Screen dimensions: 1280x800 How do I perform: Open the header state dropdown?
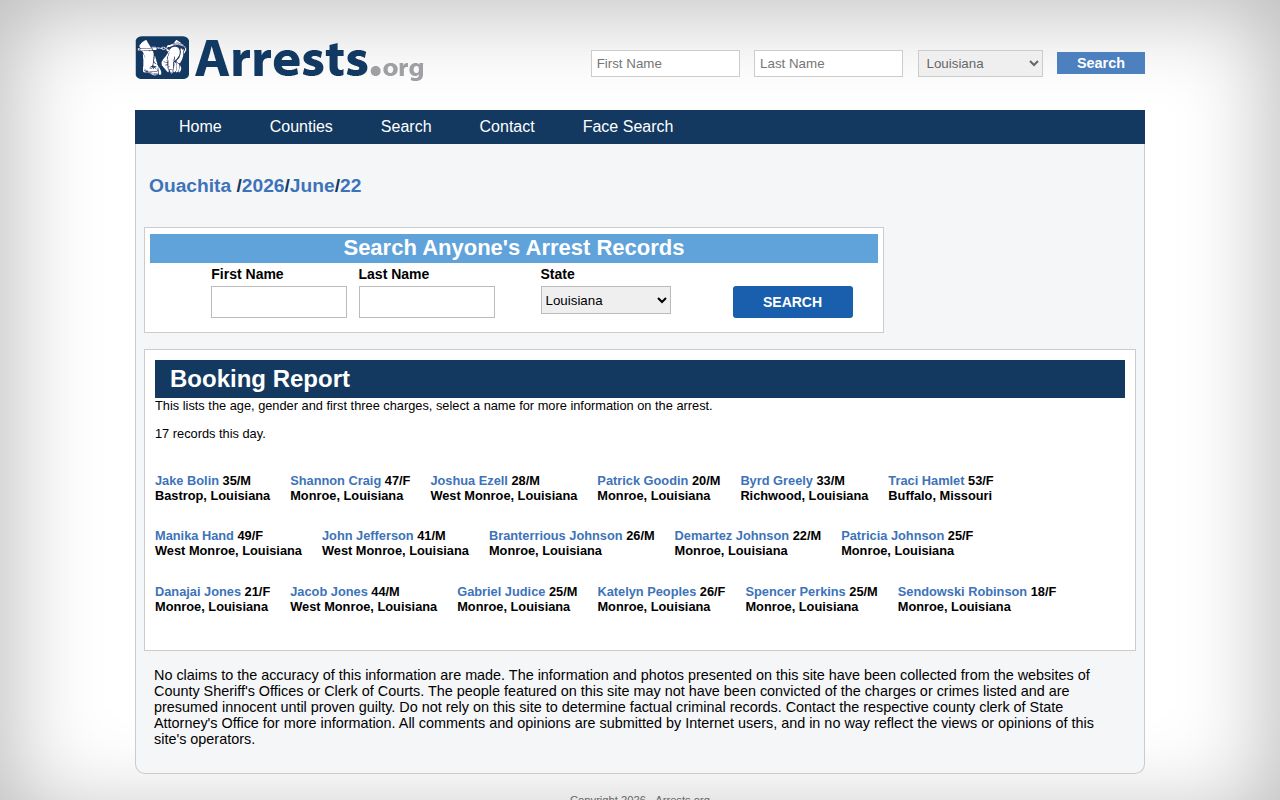[980, 63]
